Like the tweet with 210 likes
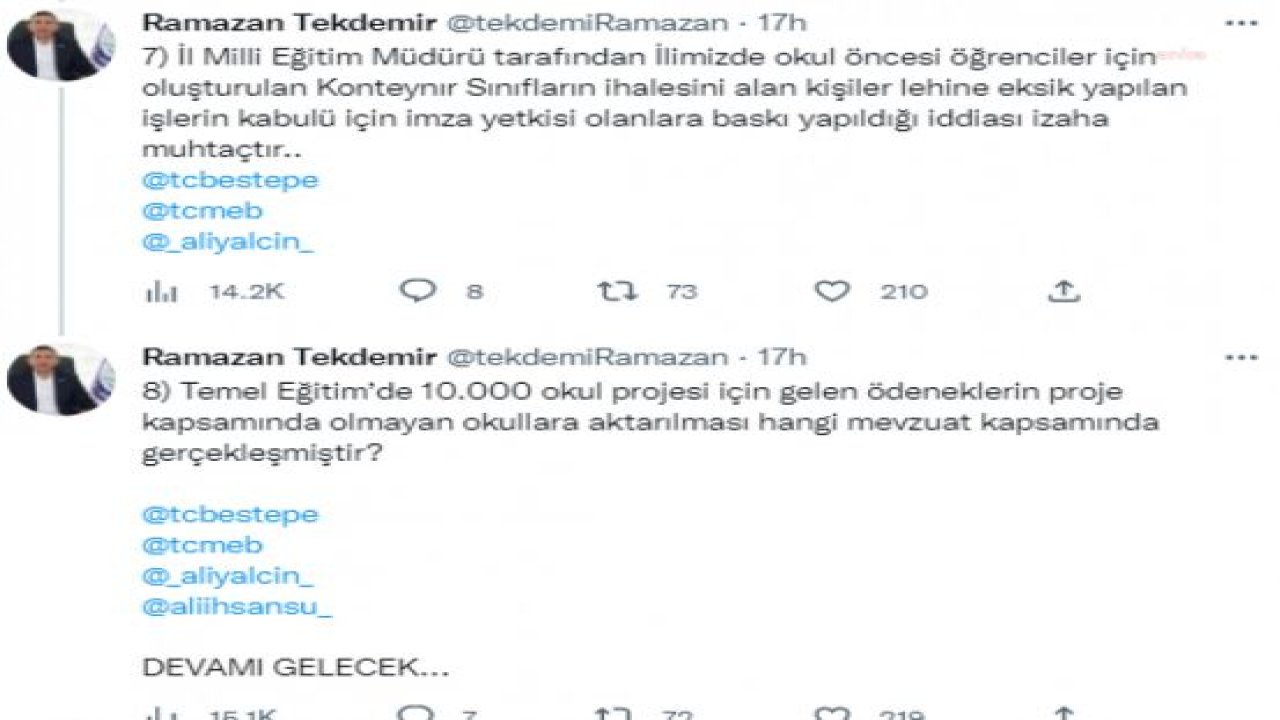This screenshot has width=1280, height=720. click(x=831, y=291)
